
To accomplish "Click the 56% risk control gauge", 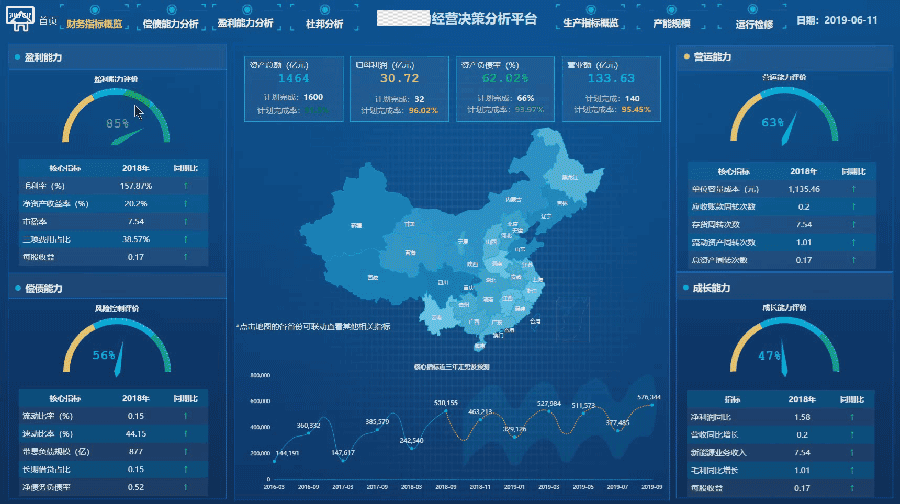I will coord(117,348).
